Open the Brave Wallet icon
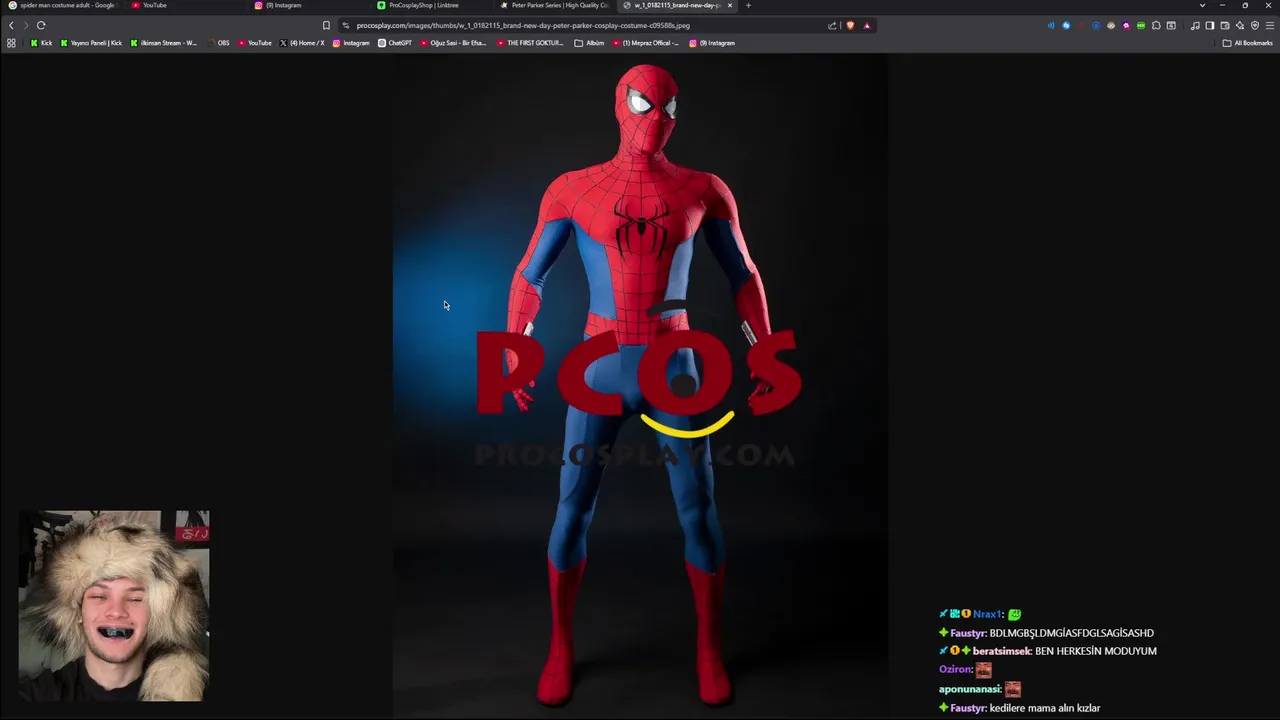 (1225, 25)
